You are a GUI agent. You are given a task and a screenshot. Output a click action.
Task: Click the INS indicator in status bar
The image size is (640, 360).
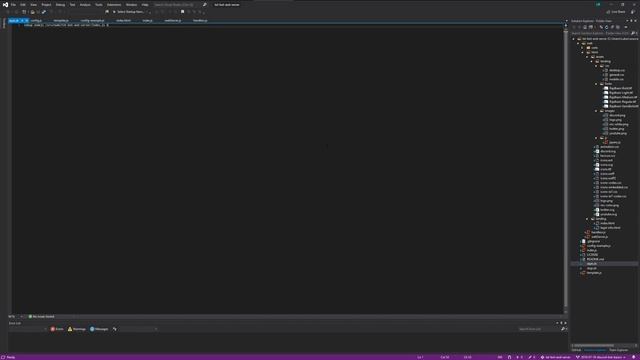point(500,357)
